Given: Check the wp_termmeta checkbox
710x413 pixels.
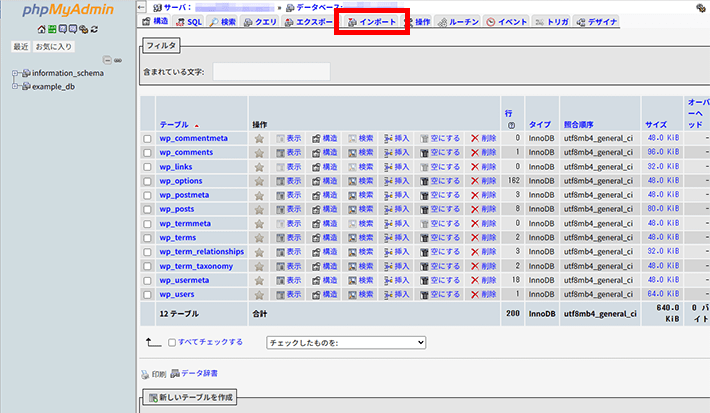Looking at the screenshot, I should point(147,224).
